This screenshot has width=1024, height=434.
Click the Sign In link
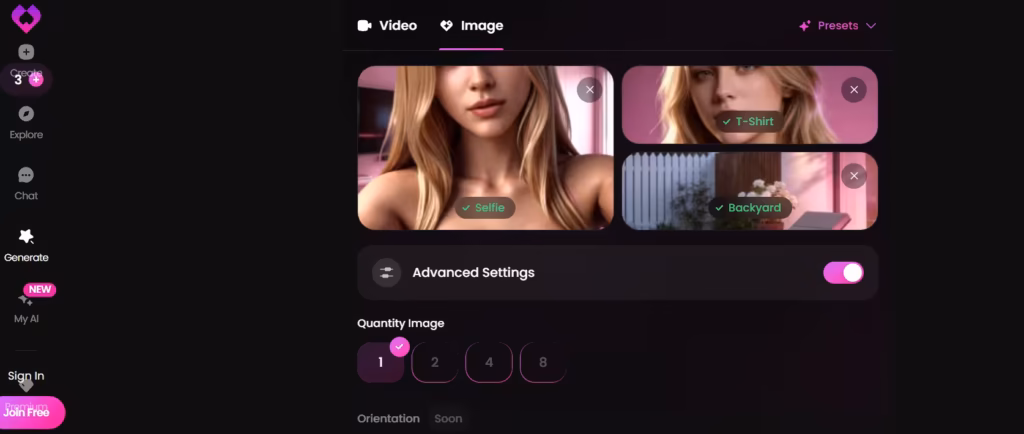[26, 376]
